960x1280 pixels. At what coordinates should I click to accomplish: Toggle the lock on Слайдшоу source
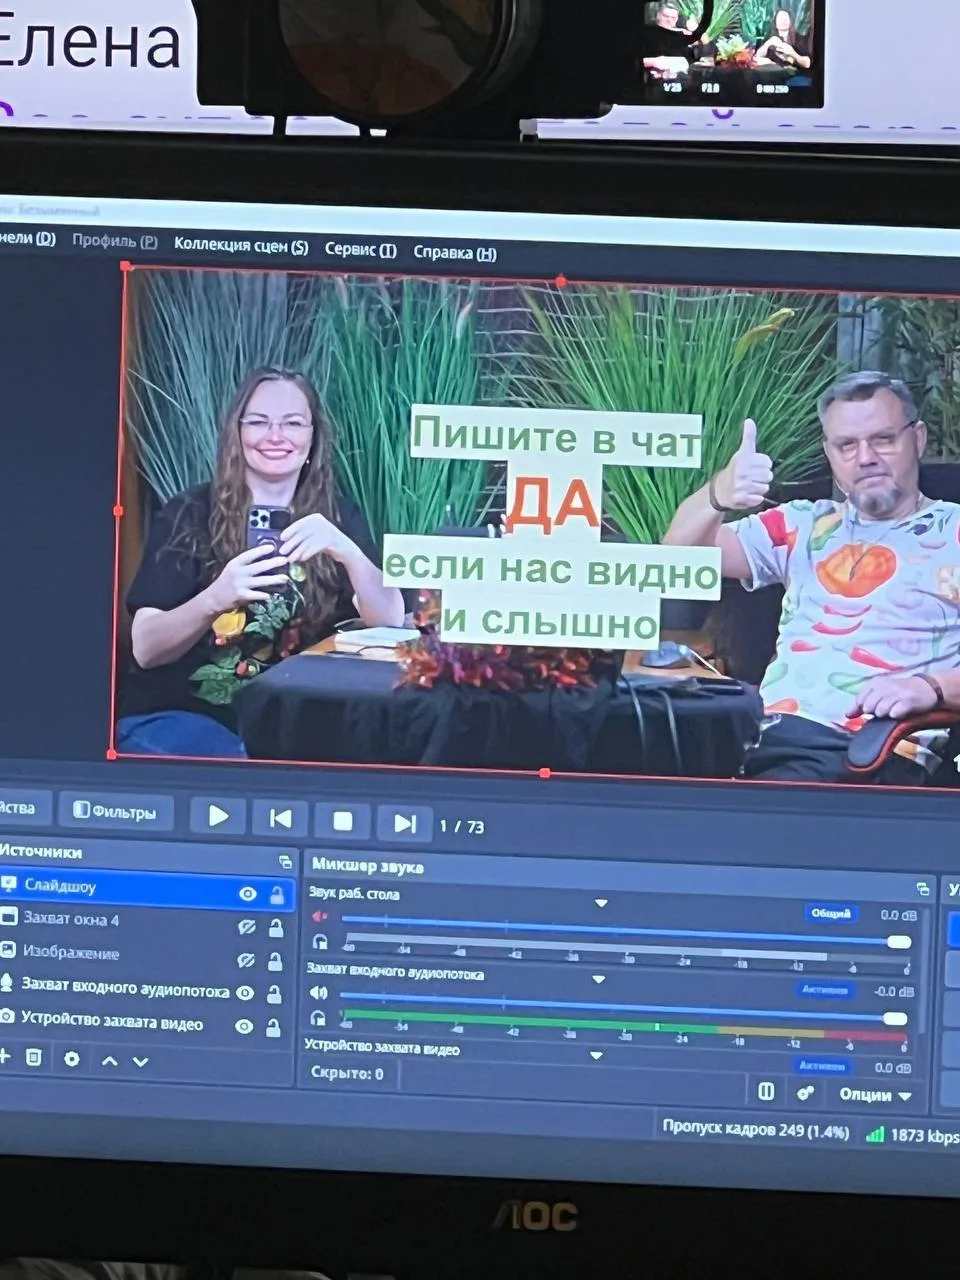point(277,895)
